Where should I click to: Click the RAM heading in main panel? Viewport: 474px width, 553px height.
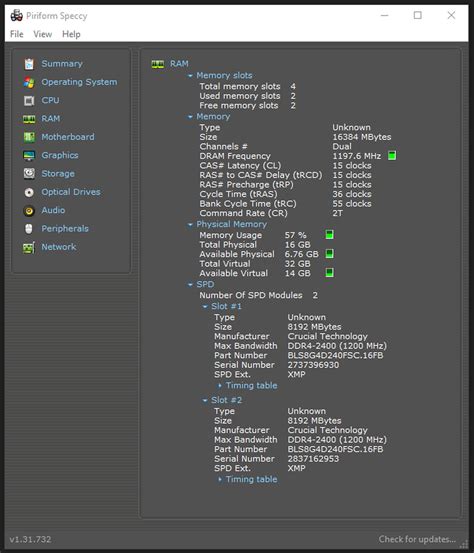pyautogui.click(x=179, y=64)
